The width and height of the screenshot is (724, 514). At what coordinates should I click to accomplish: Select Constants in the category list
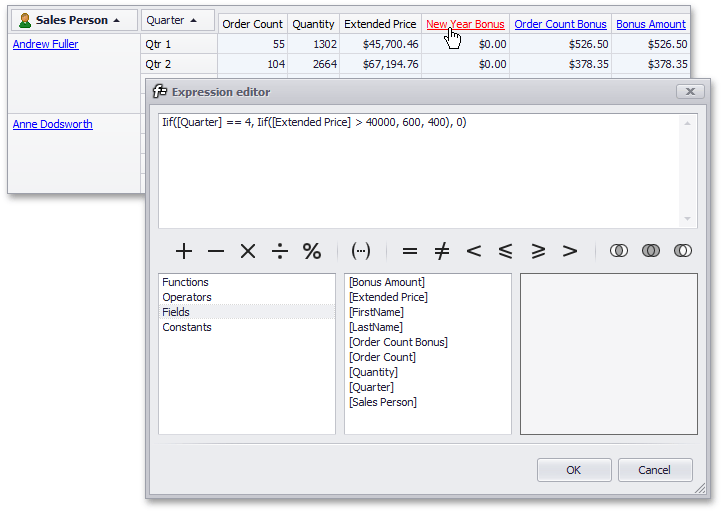pyautogui.click(x=187, y=327)
